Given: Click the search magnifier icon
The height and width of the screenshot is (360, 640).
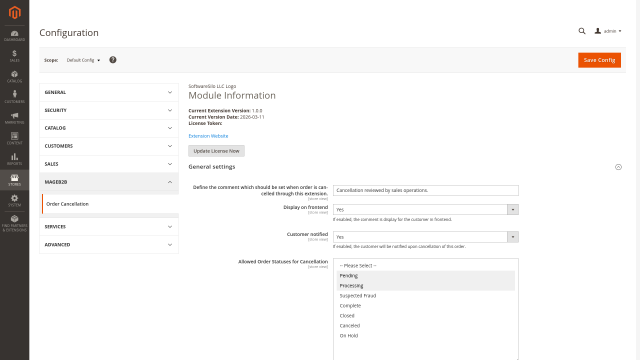Looking at the screenshot, I should [x=582, y=31].
